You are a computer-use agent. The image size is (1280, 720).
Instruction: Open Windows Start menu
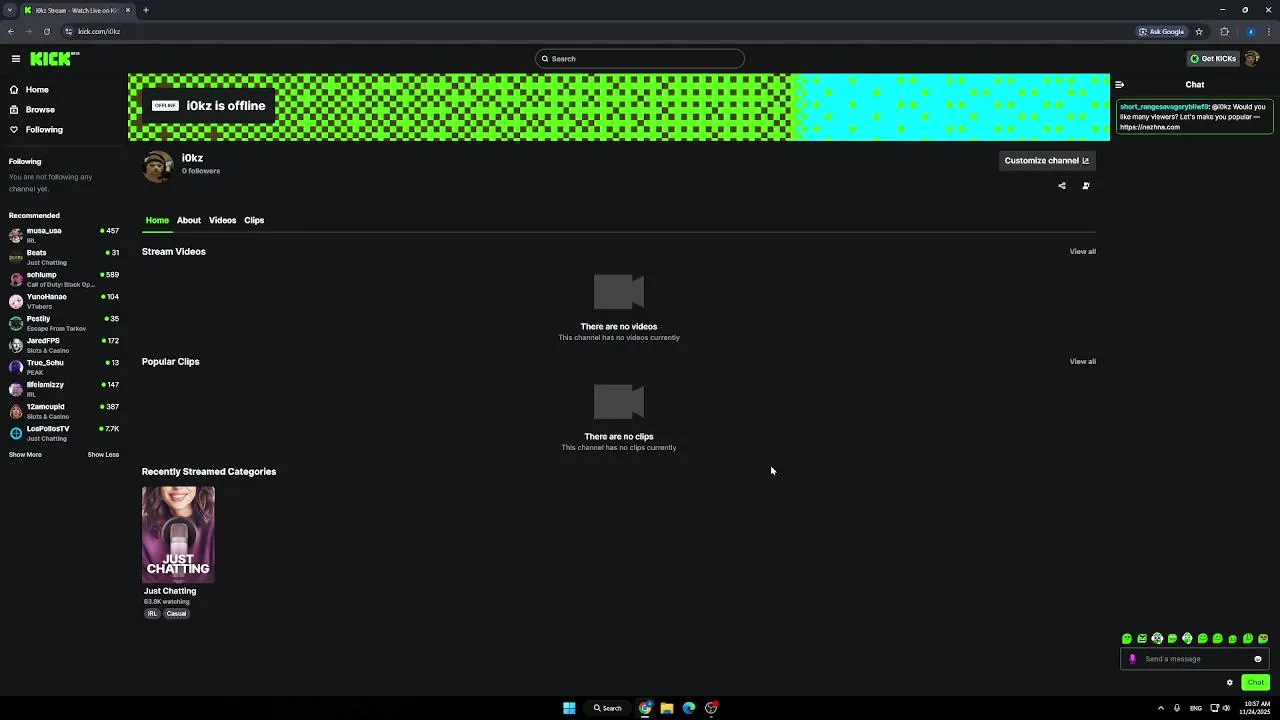[569, 708]
